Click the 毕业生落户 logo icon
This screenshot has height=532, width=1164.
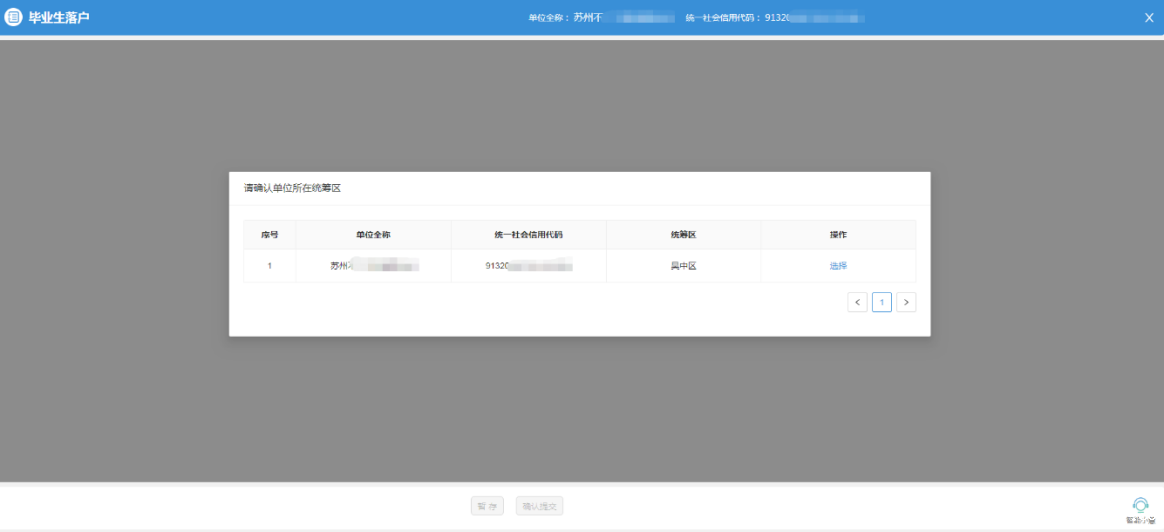click(14, 17)
